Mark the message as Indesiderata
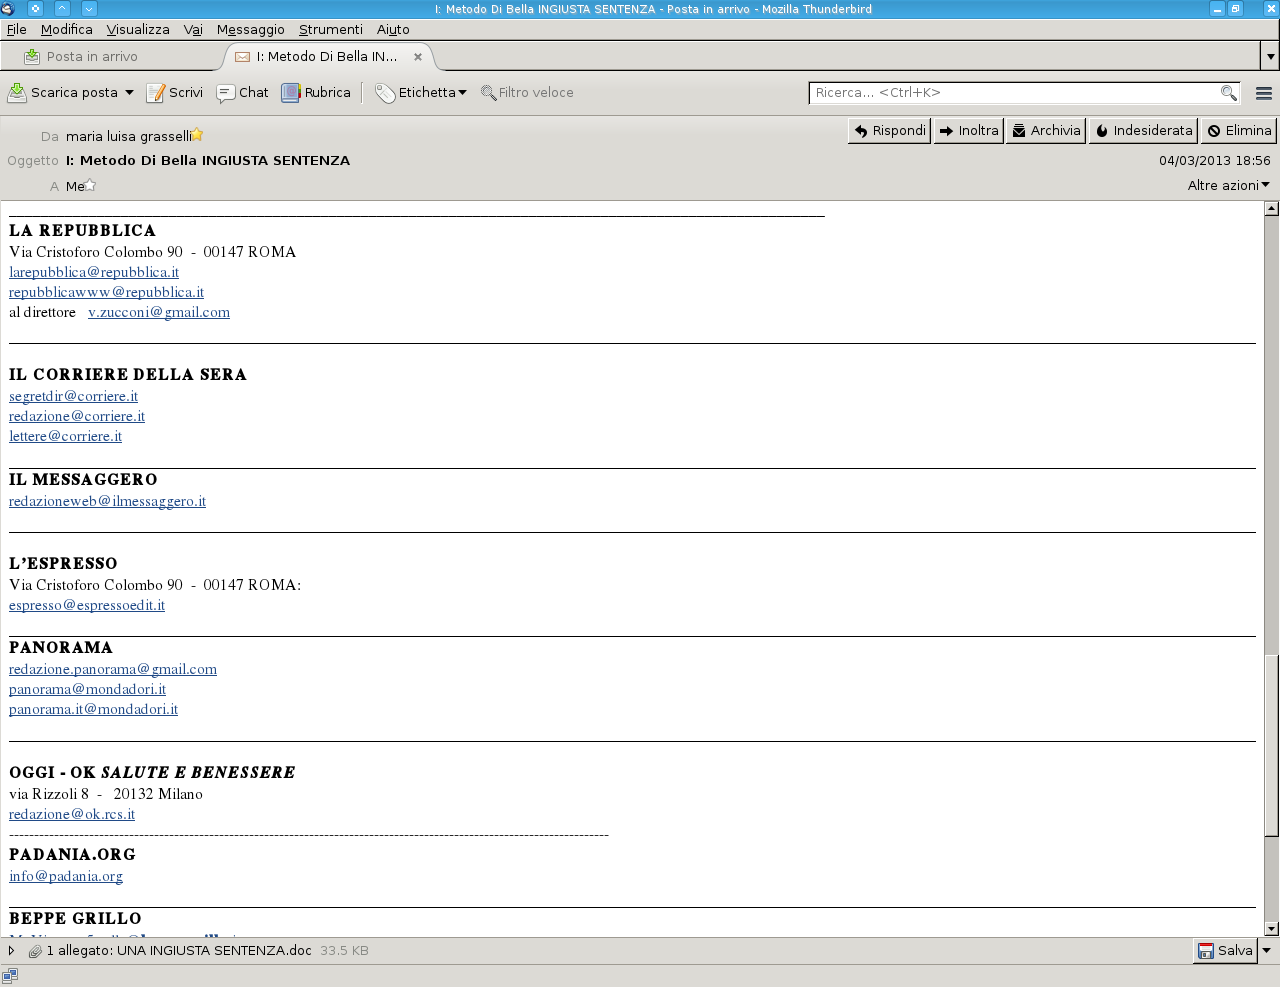The height and width of the screenshot is (987, 1280). click(1143, 131)
